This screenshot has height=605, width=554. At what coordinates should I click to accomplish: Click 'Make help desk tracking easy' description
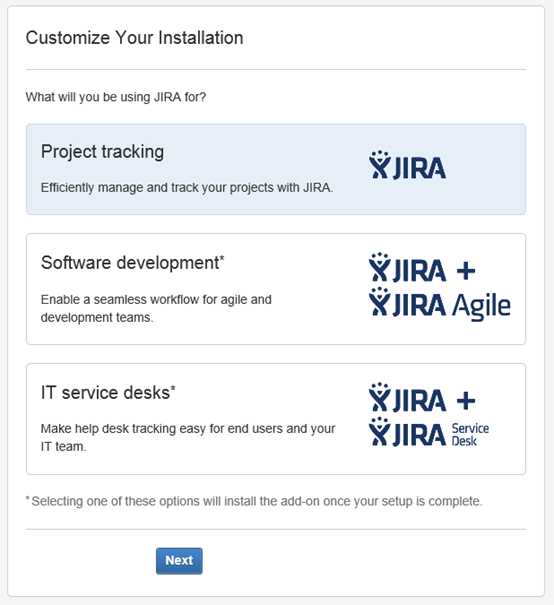[188, 437]
